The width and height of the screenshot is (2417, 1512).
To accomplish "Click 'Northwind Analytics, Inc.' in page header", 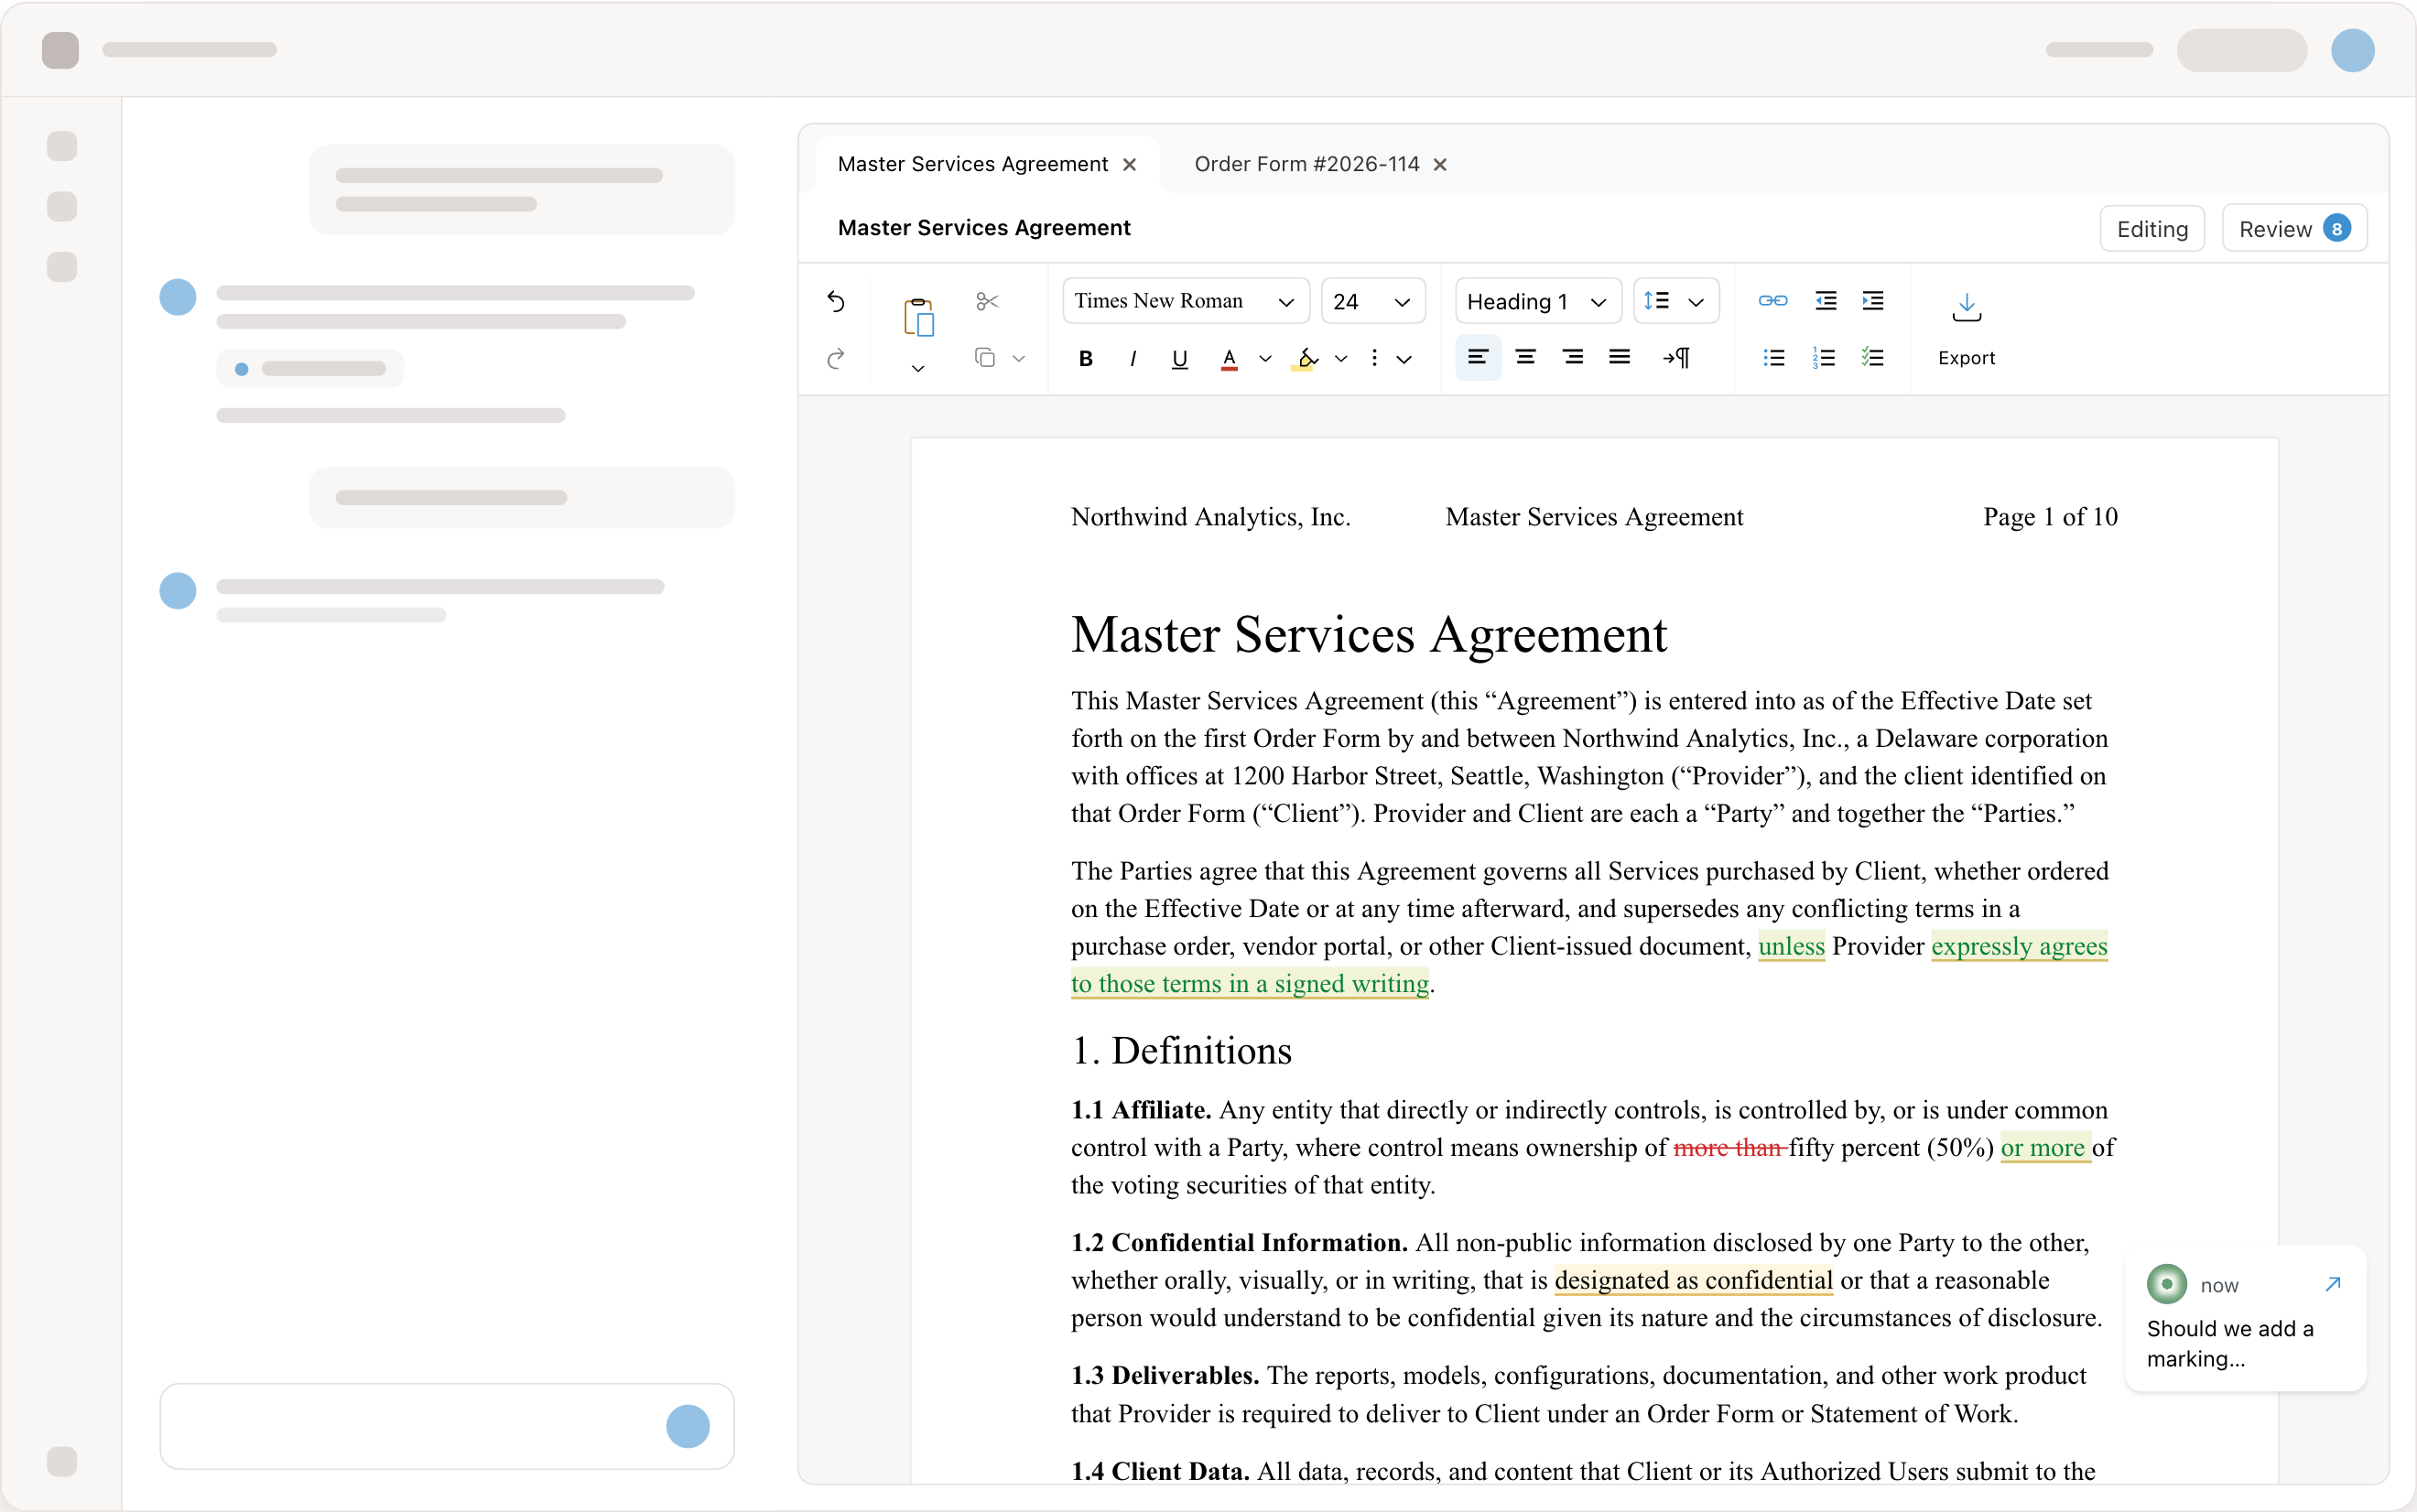I will point(1210,517).
